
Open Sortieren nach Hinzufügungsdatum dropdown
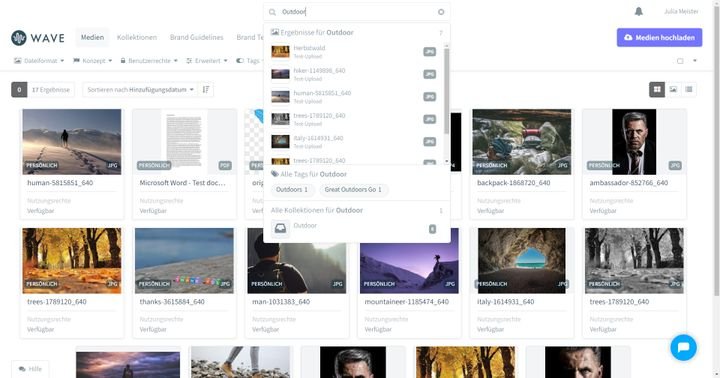coord(141,90)
